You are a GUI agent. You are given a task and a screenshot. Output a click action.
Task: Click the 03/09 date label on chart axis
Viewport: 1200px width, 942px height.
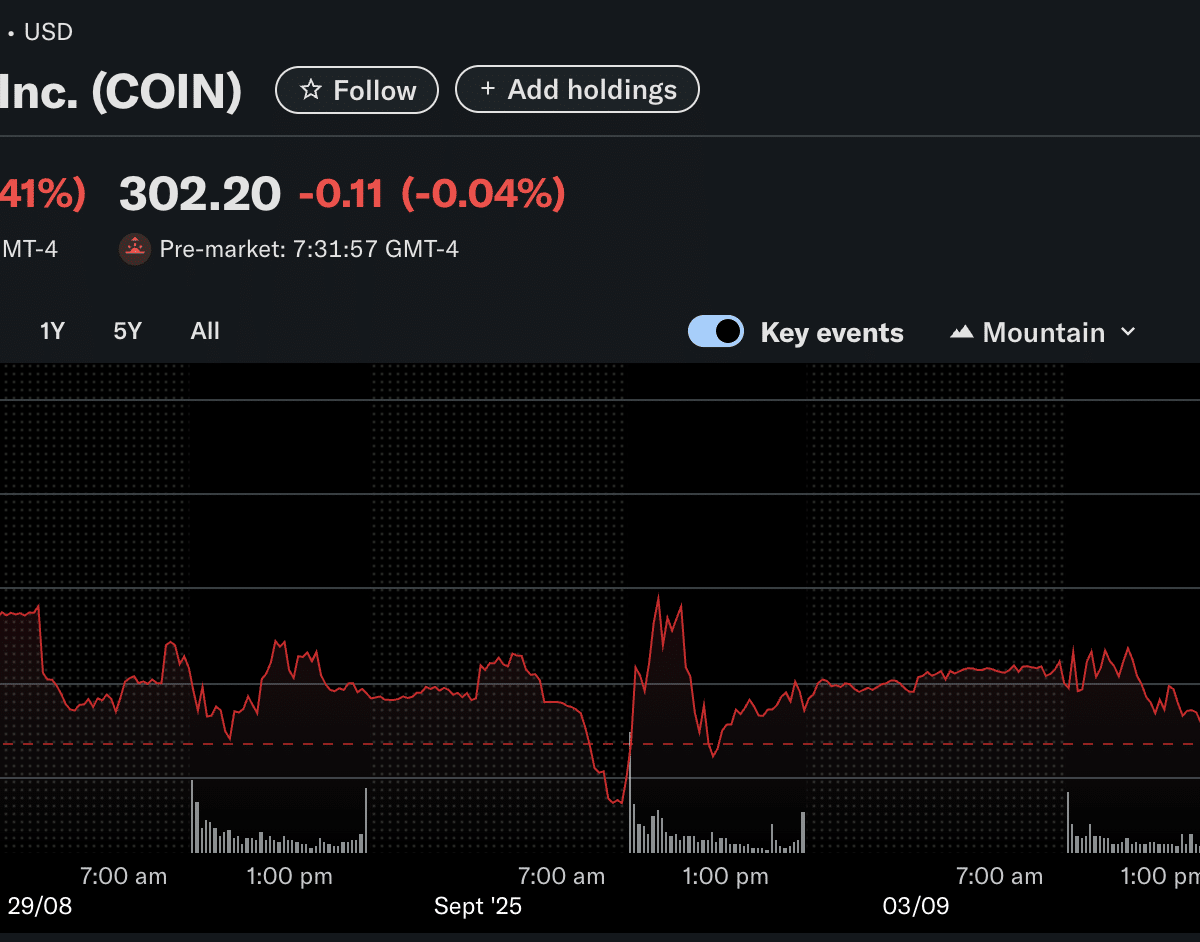click(916, 907)
